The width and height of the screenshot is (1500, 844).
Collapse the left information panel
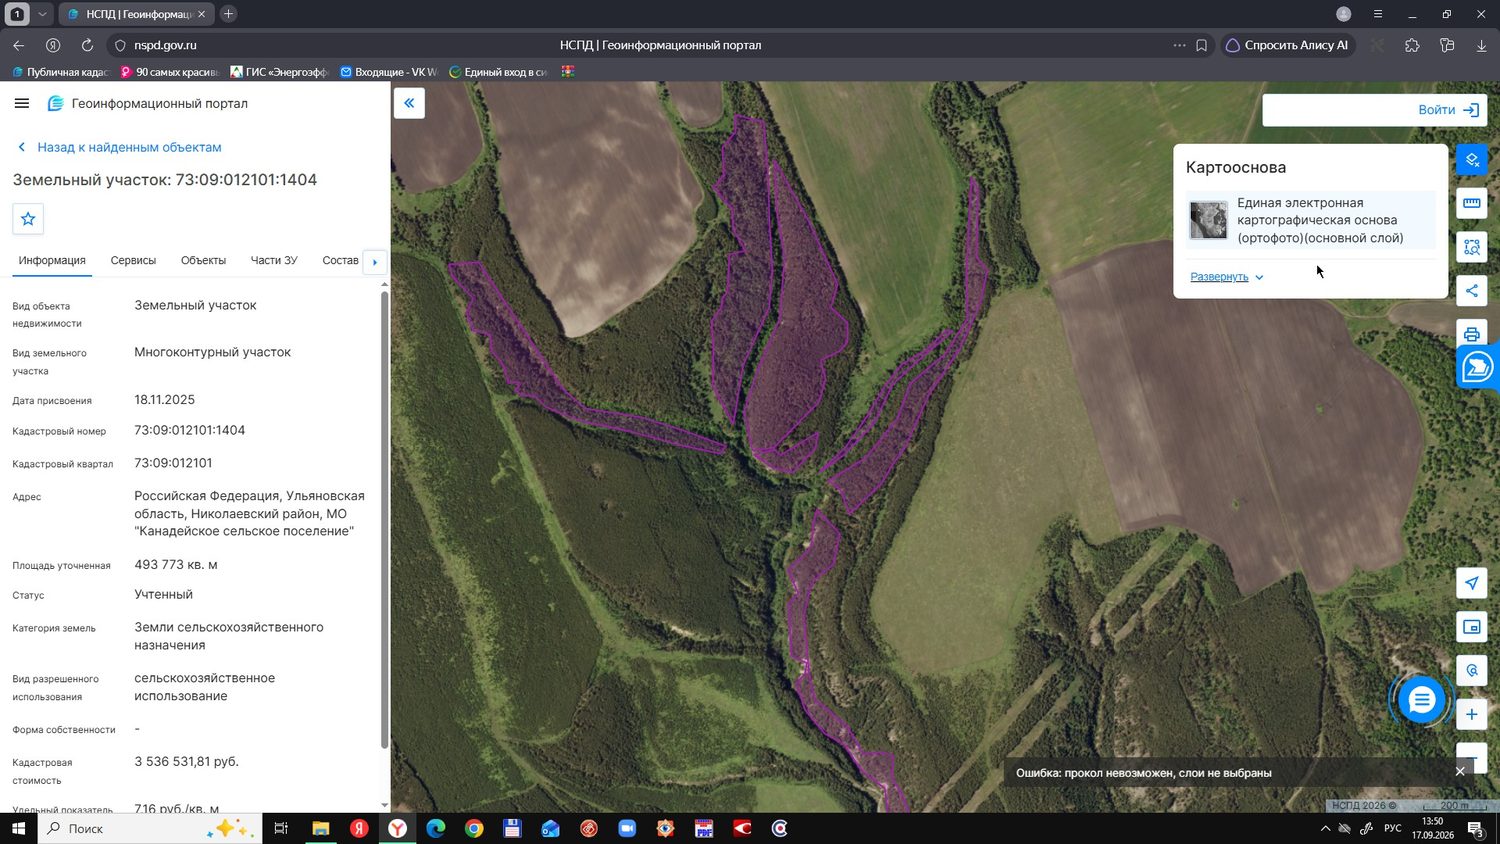click(409, 103)
